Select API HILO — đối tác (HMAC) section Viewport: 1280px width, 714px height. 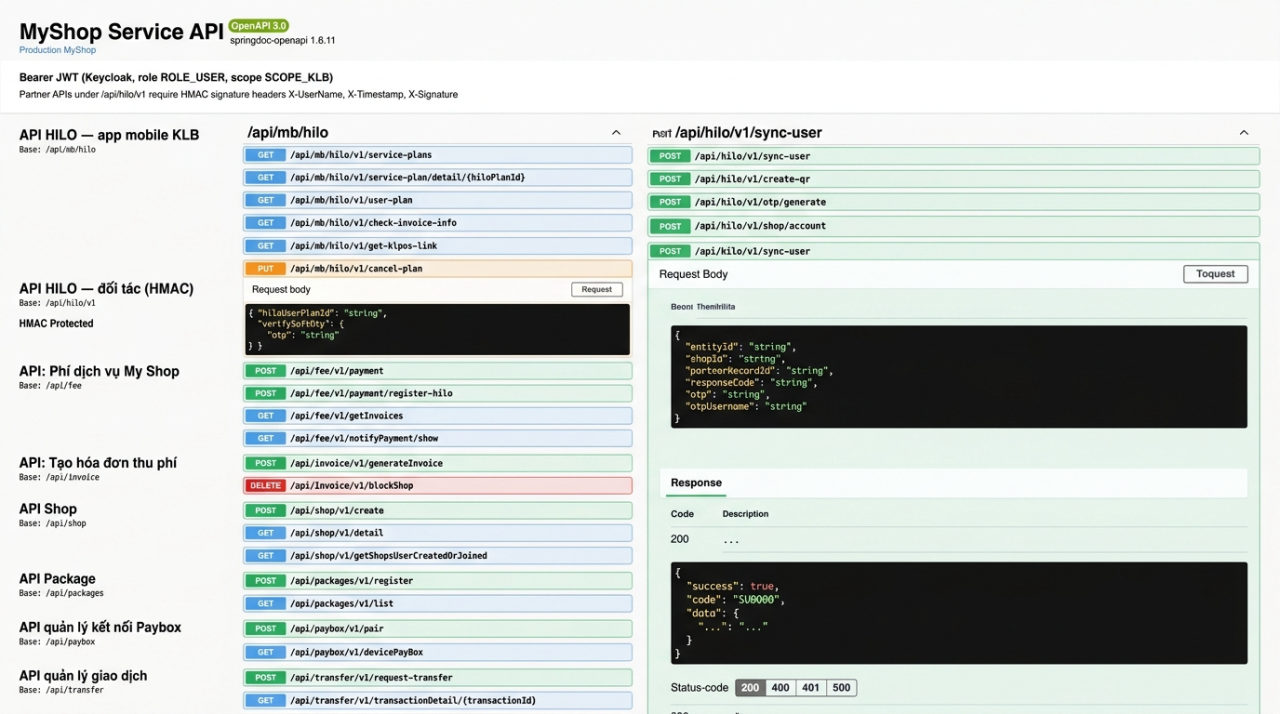pos(106,289)
